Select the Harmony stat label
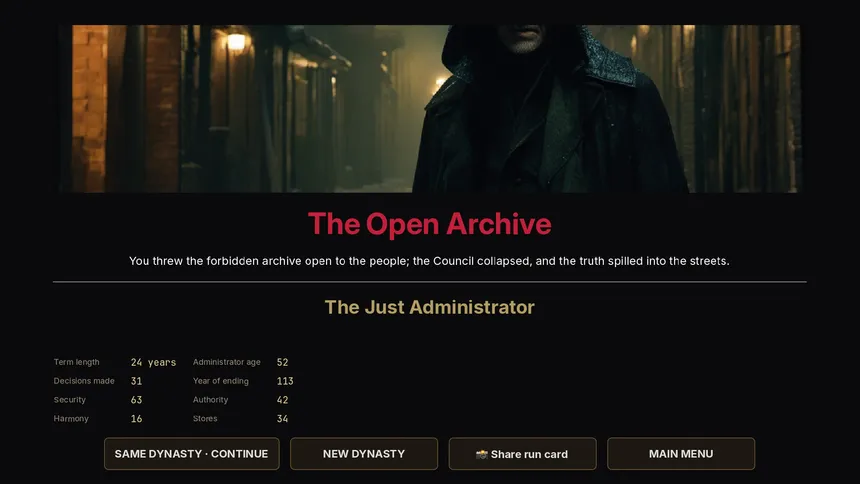 pyautogui.click(x=71, y=419)
